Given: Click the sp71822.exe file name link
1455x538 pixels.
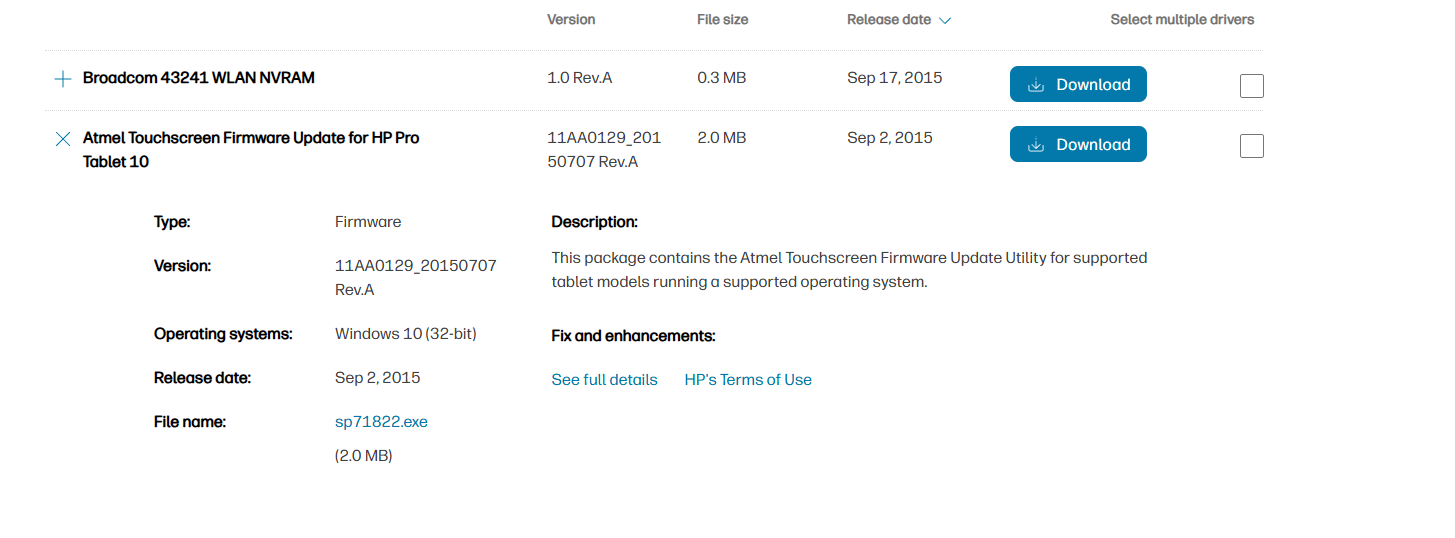Looking at the screenshot, I should pyautogui.click(x=381, y=422).
